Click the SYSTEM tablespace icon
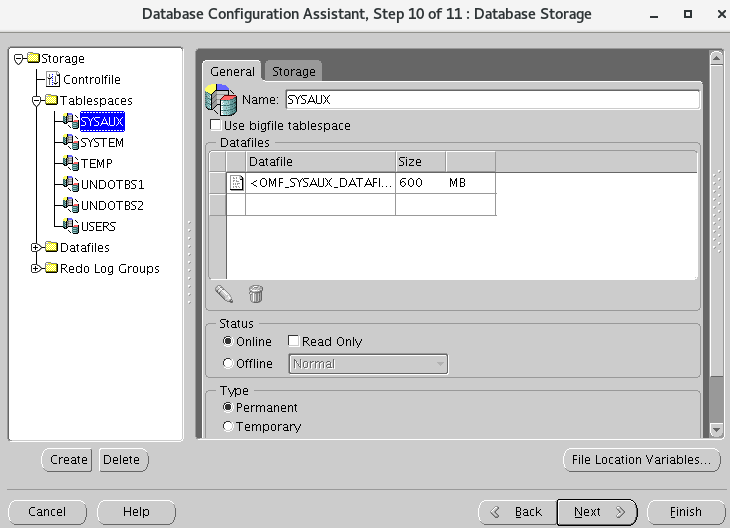730x528 pixels. 70,143
